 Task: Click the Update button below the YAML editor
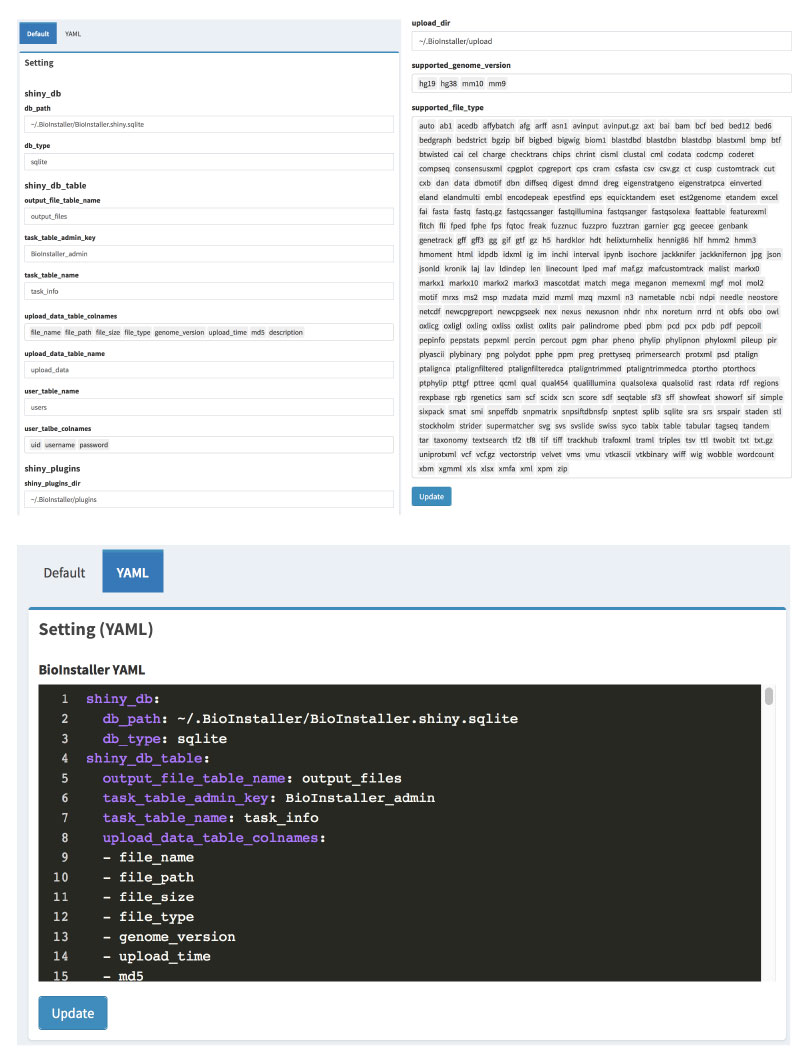click(73, 1013)
